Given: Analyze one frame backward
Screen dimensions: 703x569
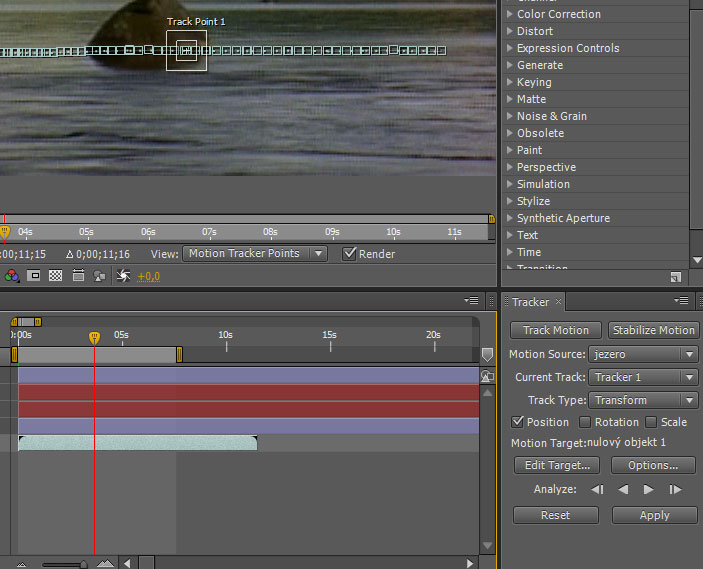Looking at the screenshot, I should 597,489.
